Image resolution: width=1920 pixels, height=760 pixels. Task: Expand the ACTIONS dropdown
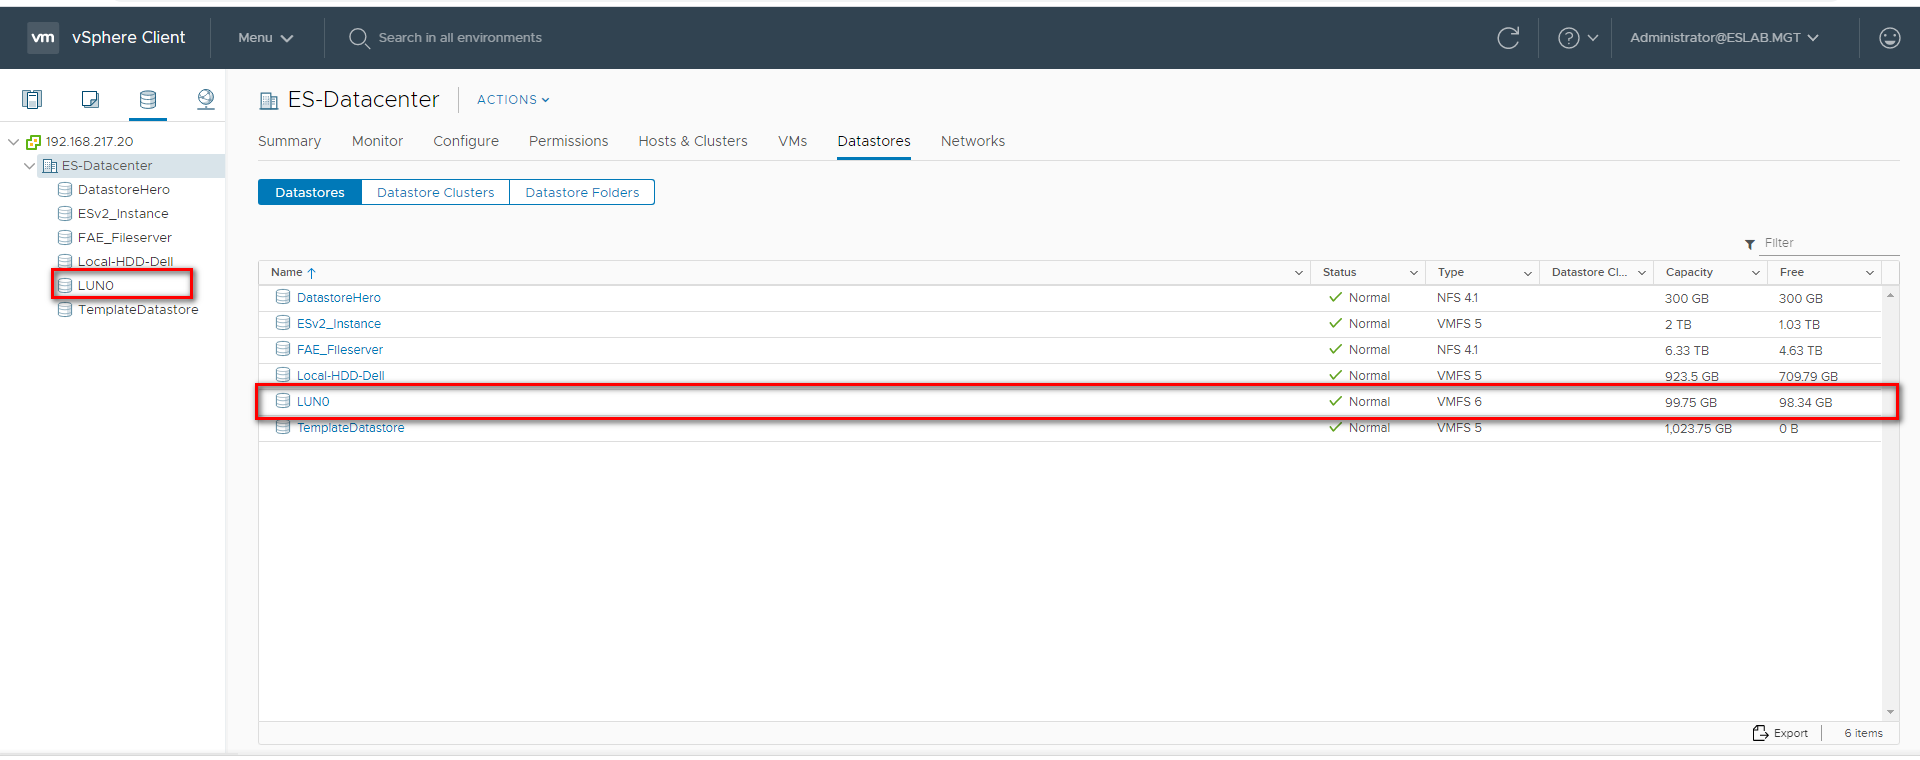coord(513,100)
